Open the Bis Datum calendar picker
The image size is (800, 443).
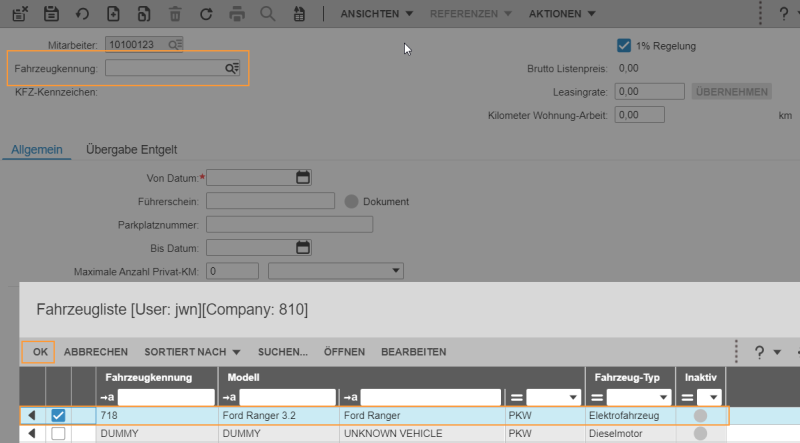303,248
